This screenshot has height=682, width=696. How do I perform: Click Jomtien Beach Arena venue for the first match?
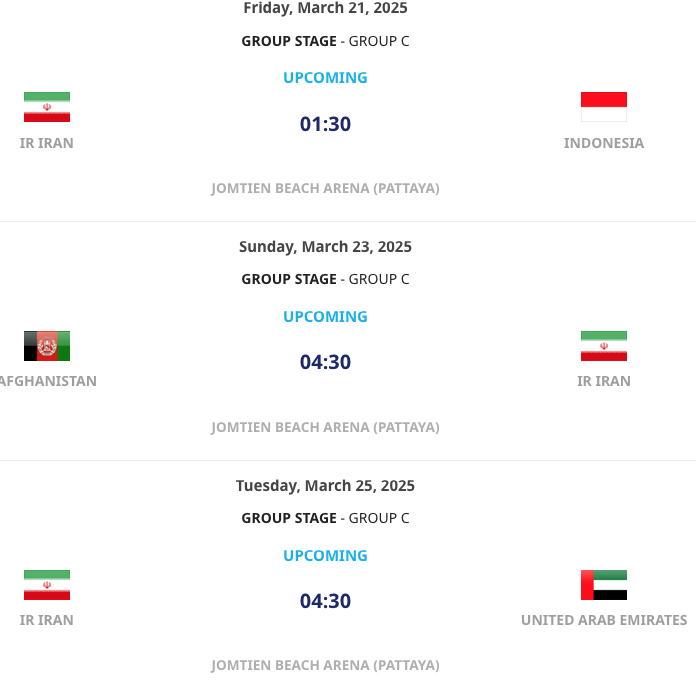pyautogui.click(x=325, y=188)
